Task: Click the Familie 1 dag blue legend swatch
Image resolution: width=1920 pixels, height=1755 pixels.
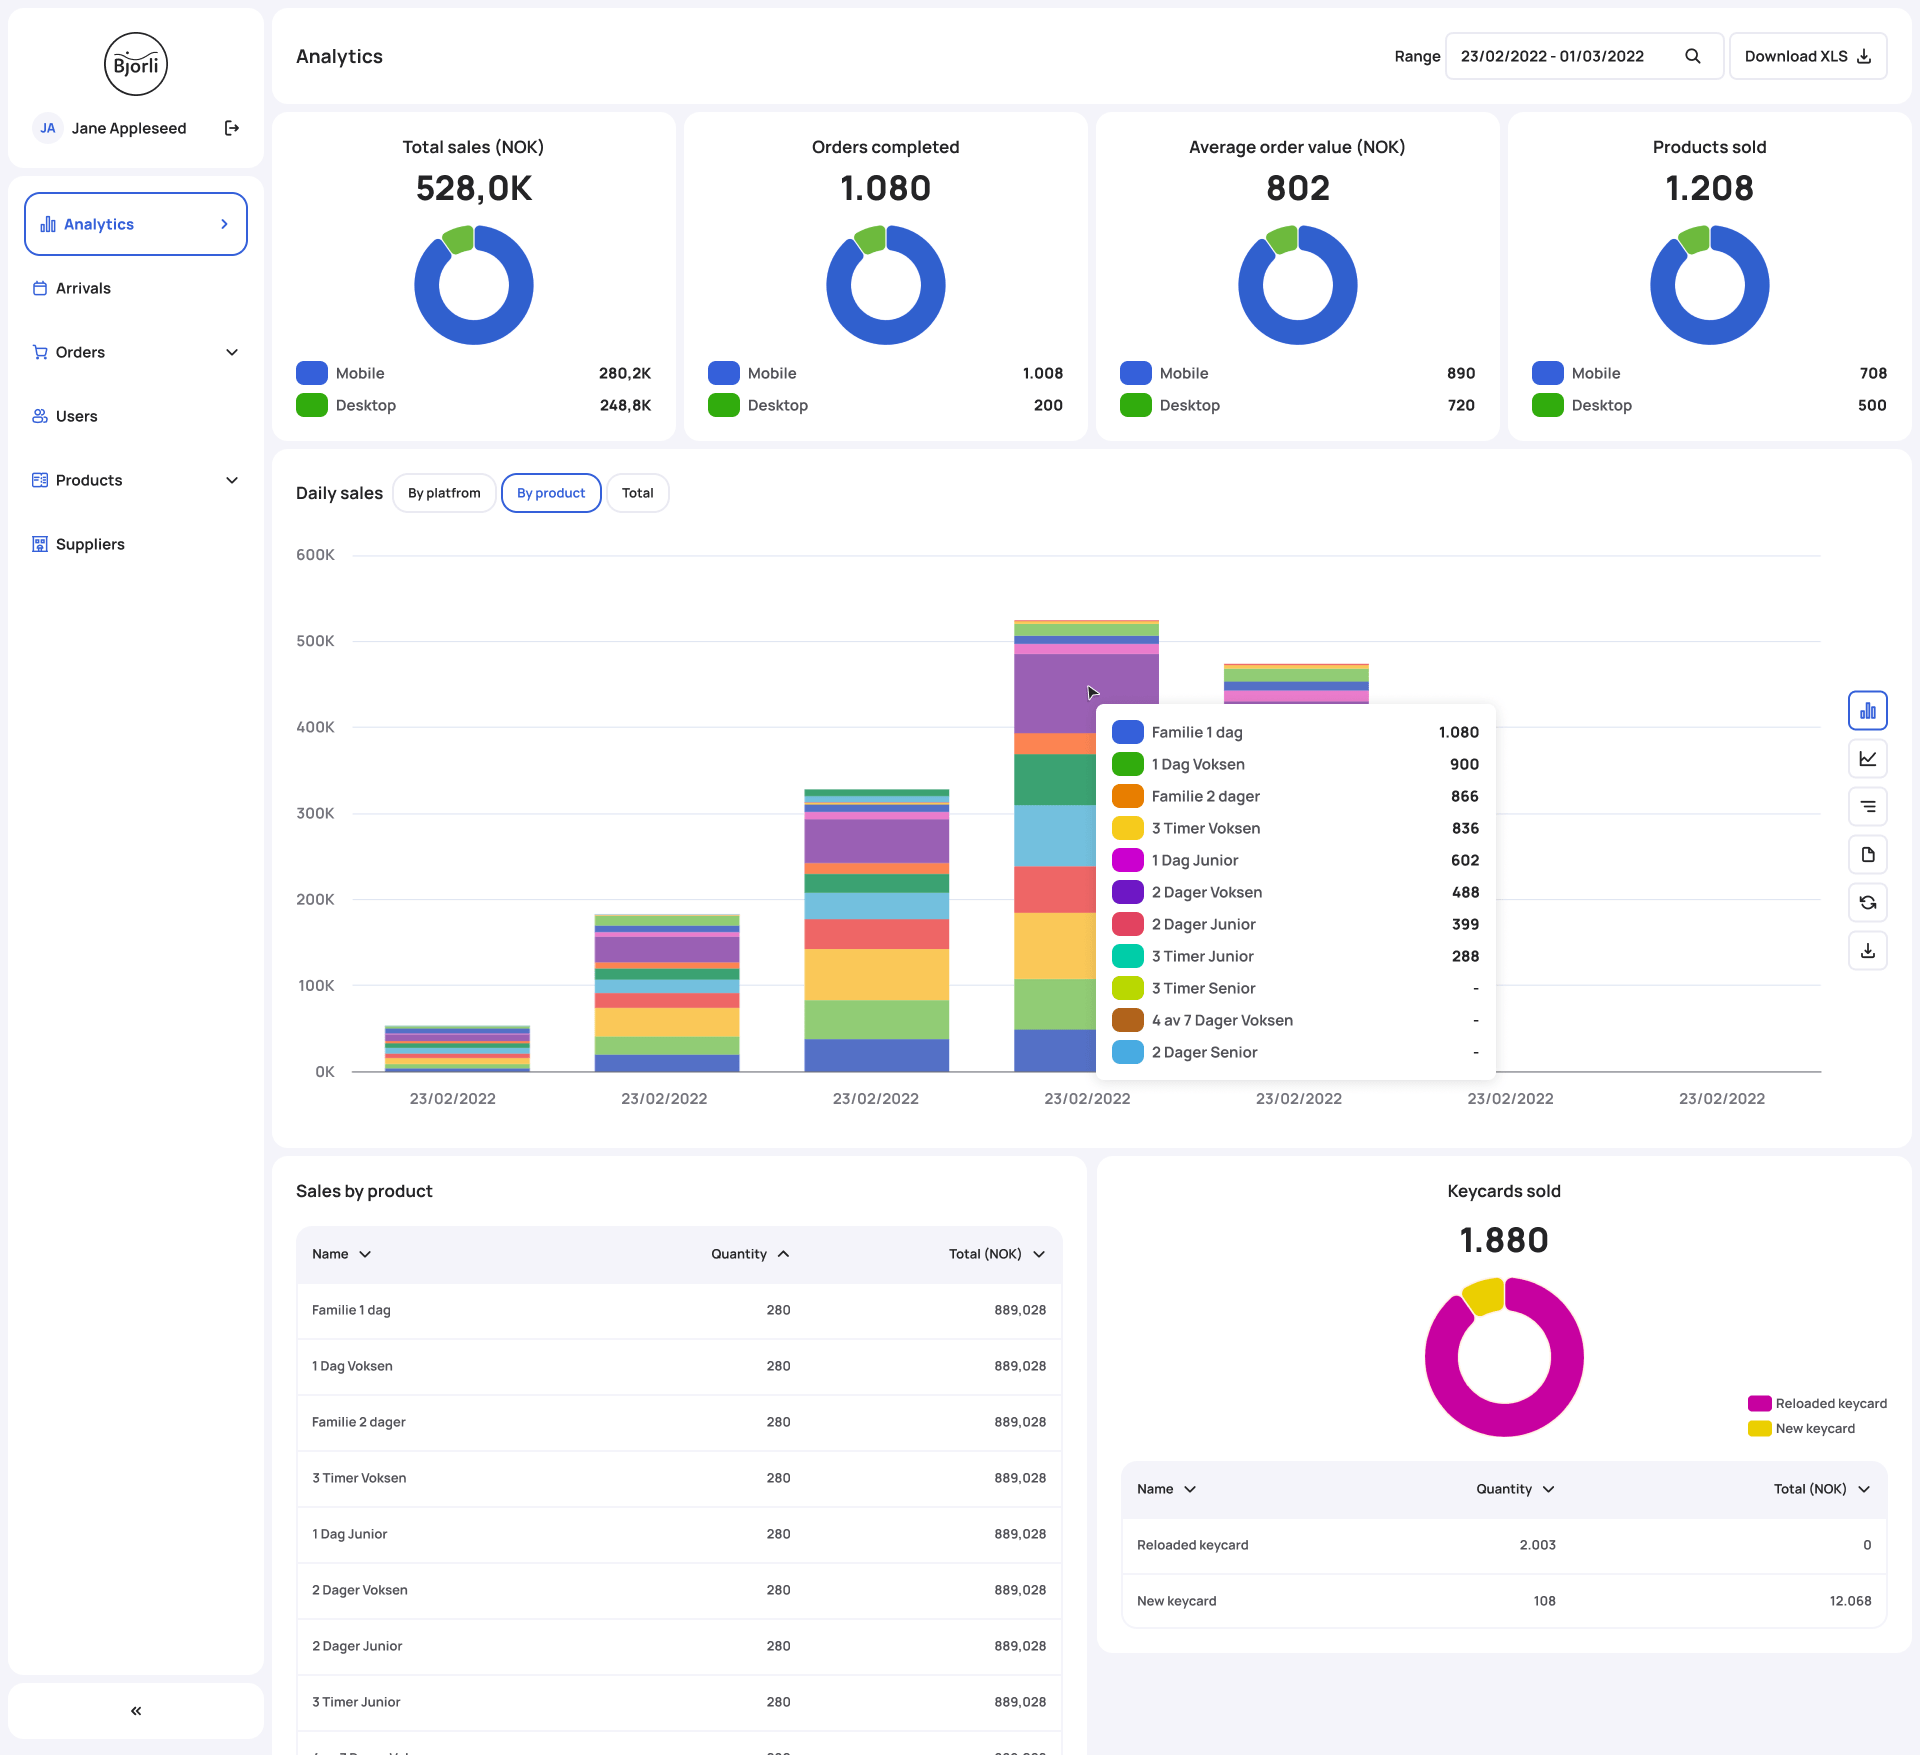Action: coord(1127,732)
